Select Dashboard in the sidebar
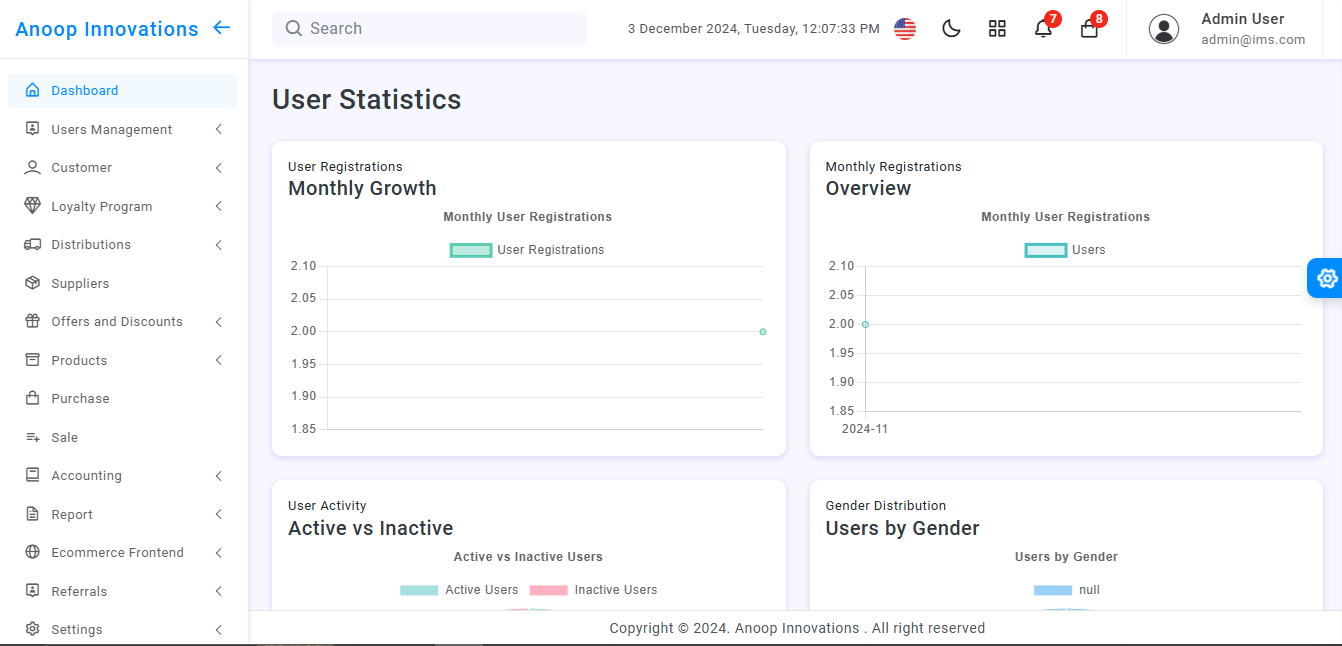Viewport: 1342px width, 646px height. (84, 90)
